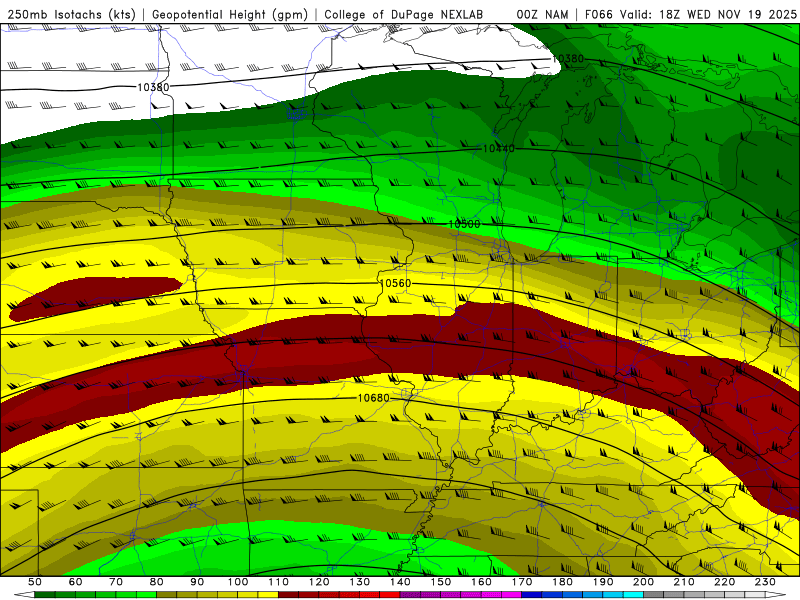Viewport: 800px width, 600px height.
Task: Click the 10380 contour label near Lake Superior
Action: coord(568,59)
